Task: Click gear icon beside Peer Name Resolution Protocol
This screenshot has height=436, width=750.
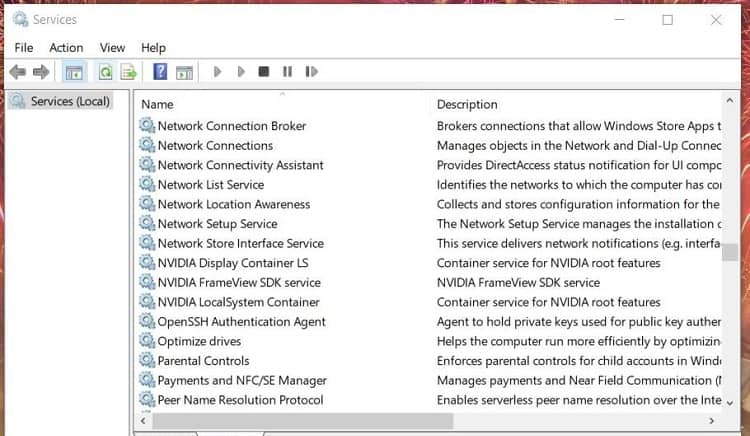Action: click(x=147, y=400)
